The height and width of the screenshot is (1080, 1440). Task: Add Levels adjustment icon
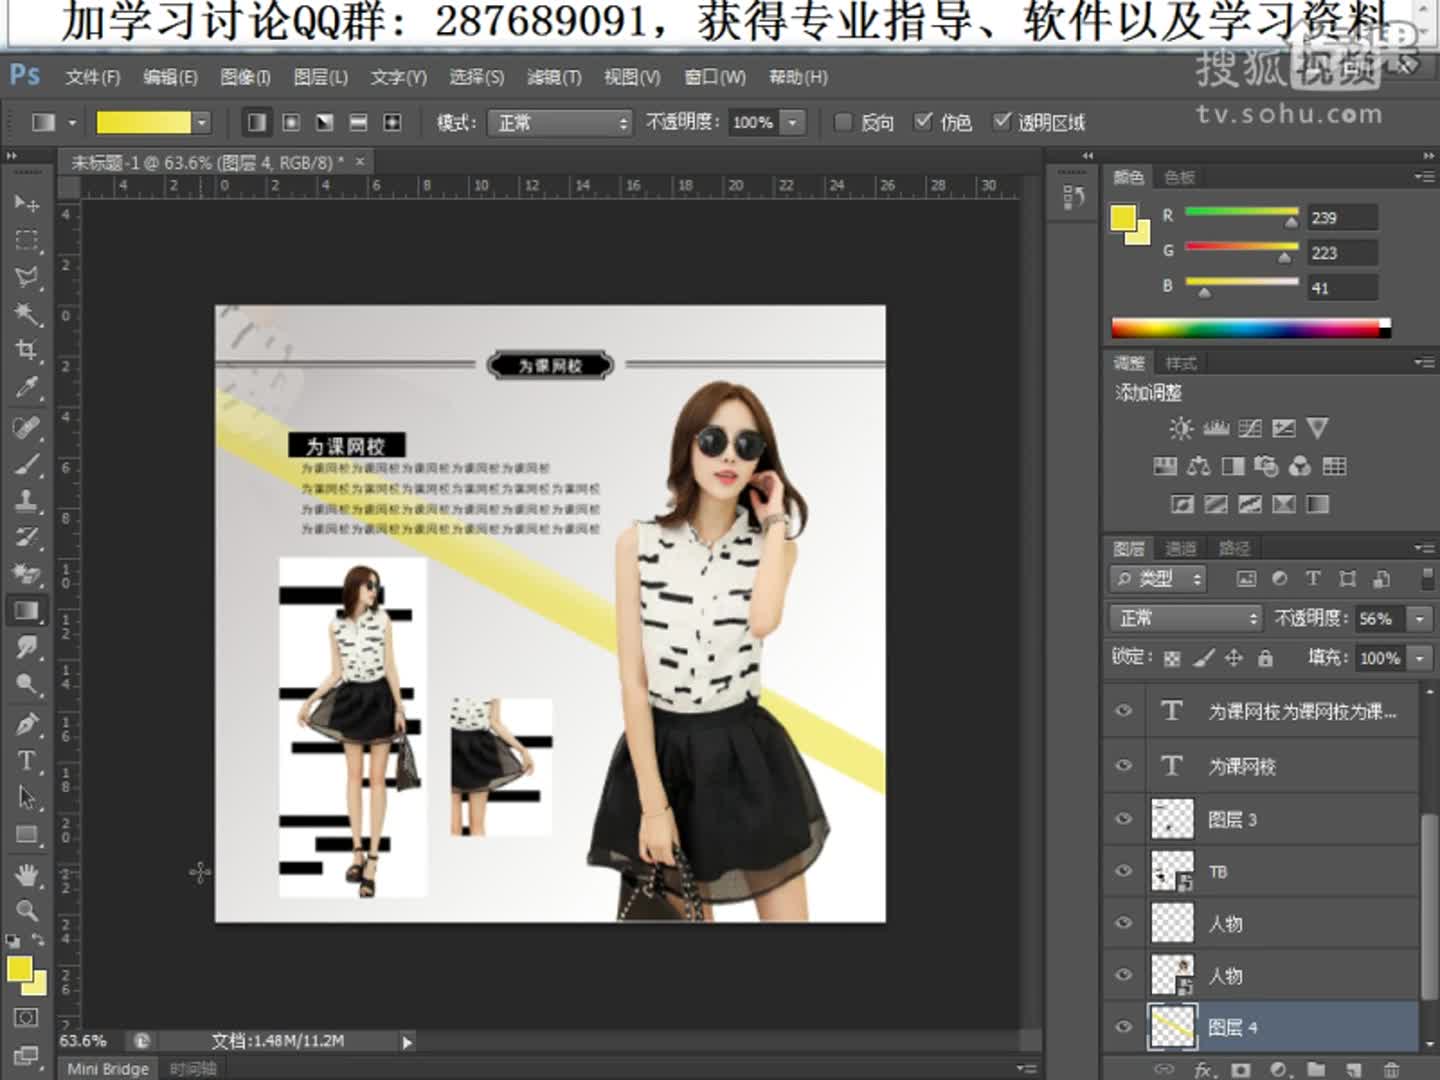[1216, 428]
